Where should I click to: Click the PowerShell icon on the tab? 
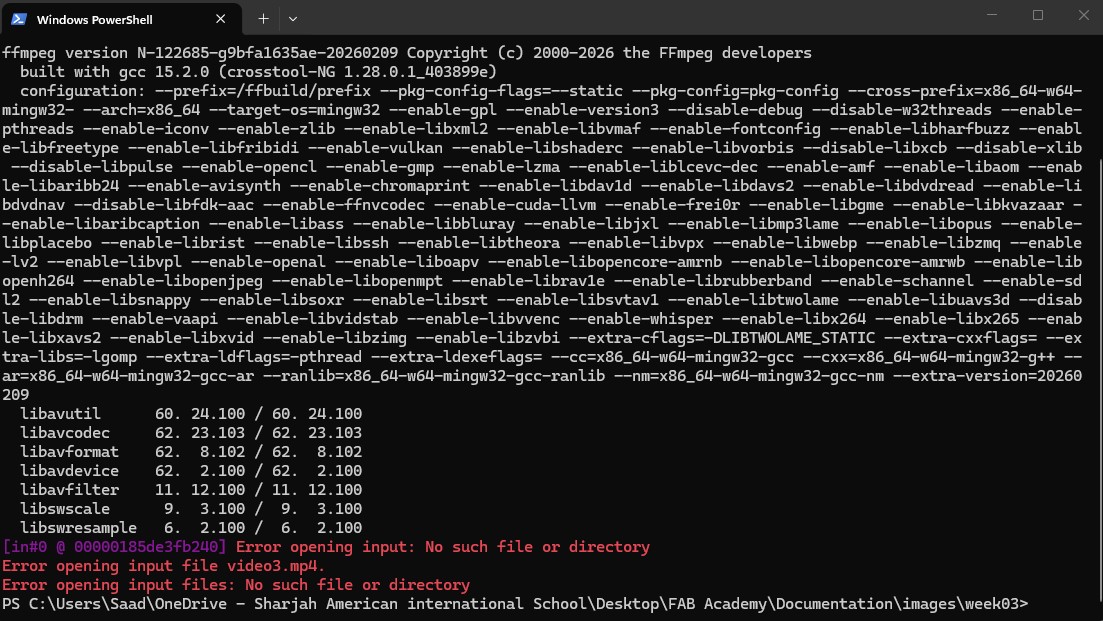coord(20,17)
